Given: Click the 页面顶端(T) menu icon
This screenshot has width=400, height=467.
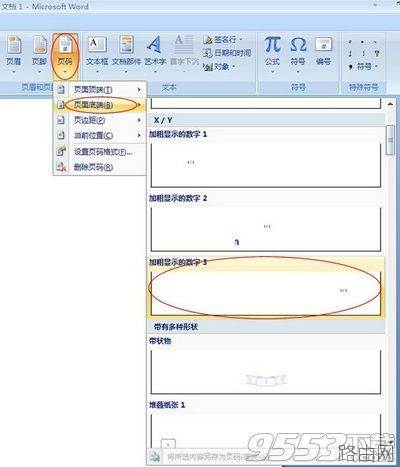Looking at the screenshot, I should (x=61, y=89).
